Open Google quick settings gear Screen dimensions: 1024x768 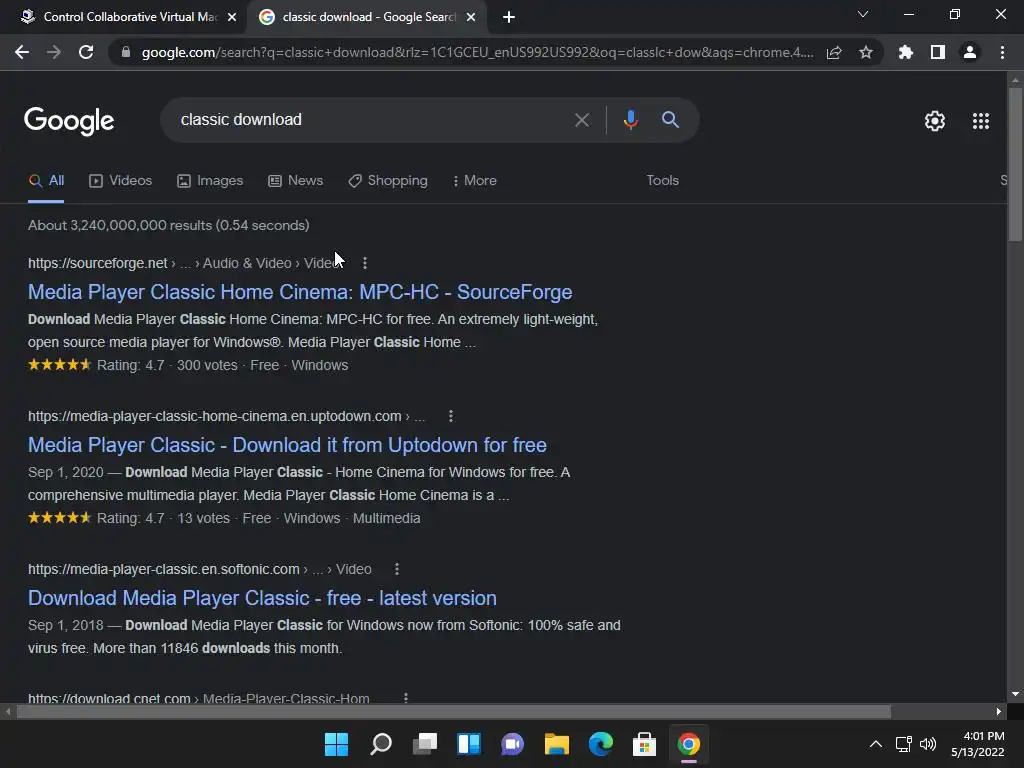pos(935,121)
